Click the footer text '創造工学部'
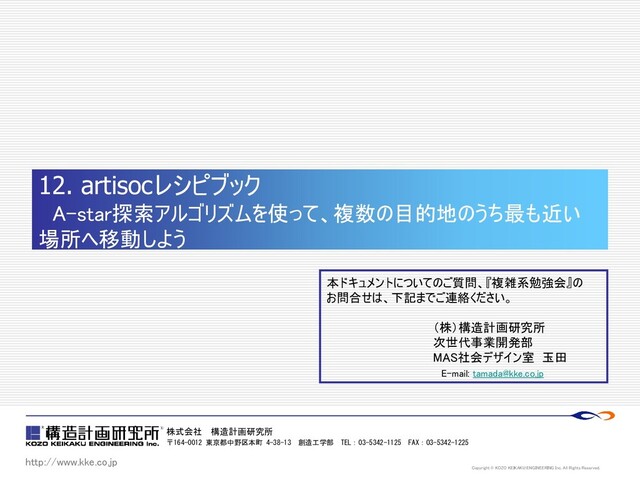Viewport: 640px width, 480px height. pos(316,442)
